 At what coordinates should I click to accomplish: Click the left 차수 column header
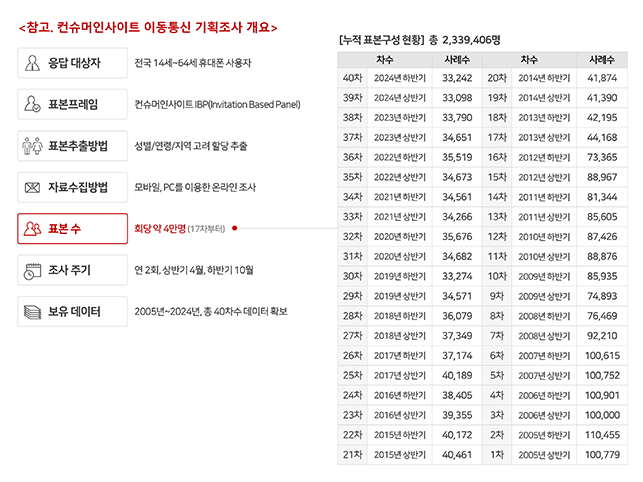coord(385,60)
